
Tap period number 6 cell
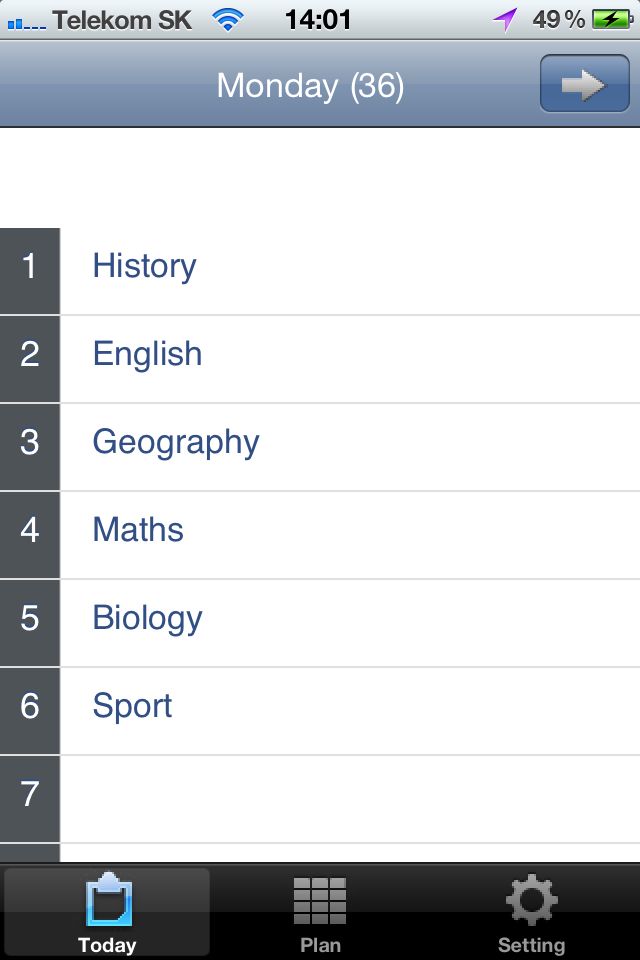(29, 706)
